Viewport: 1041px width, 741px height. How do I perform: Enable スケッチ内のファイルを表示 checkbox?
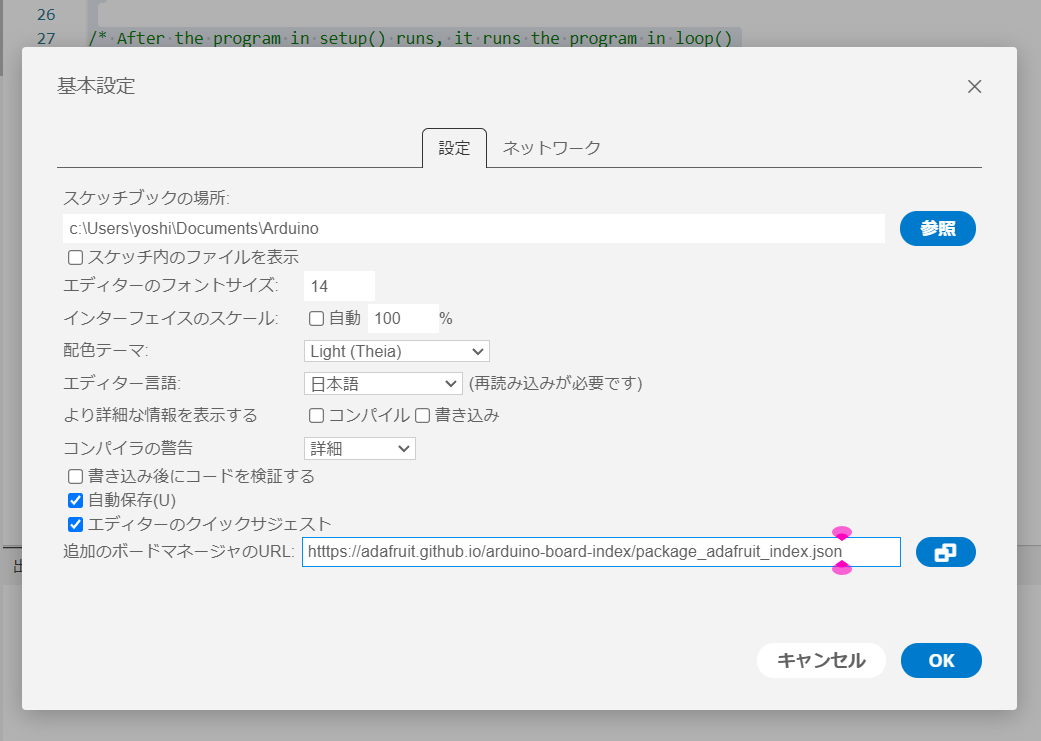tap(76, 257)
